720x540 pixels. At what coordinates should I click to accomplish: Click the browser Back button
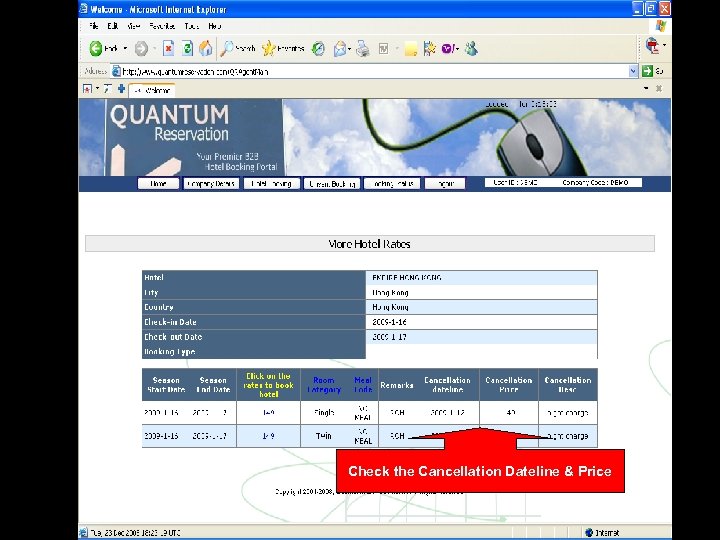click(x=103, y=48)
